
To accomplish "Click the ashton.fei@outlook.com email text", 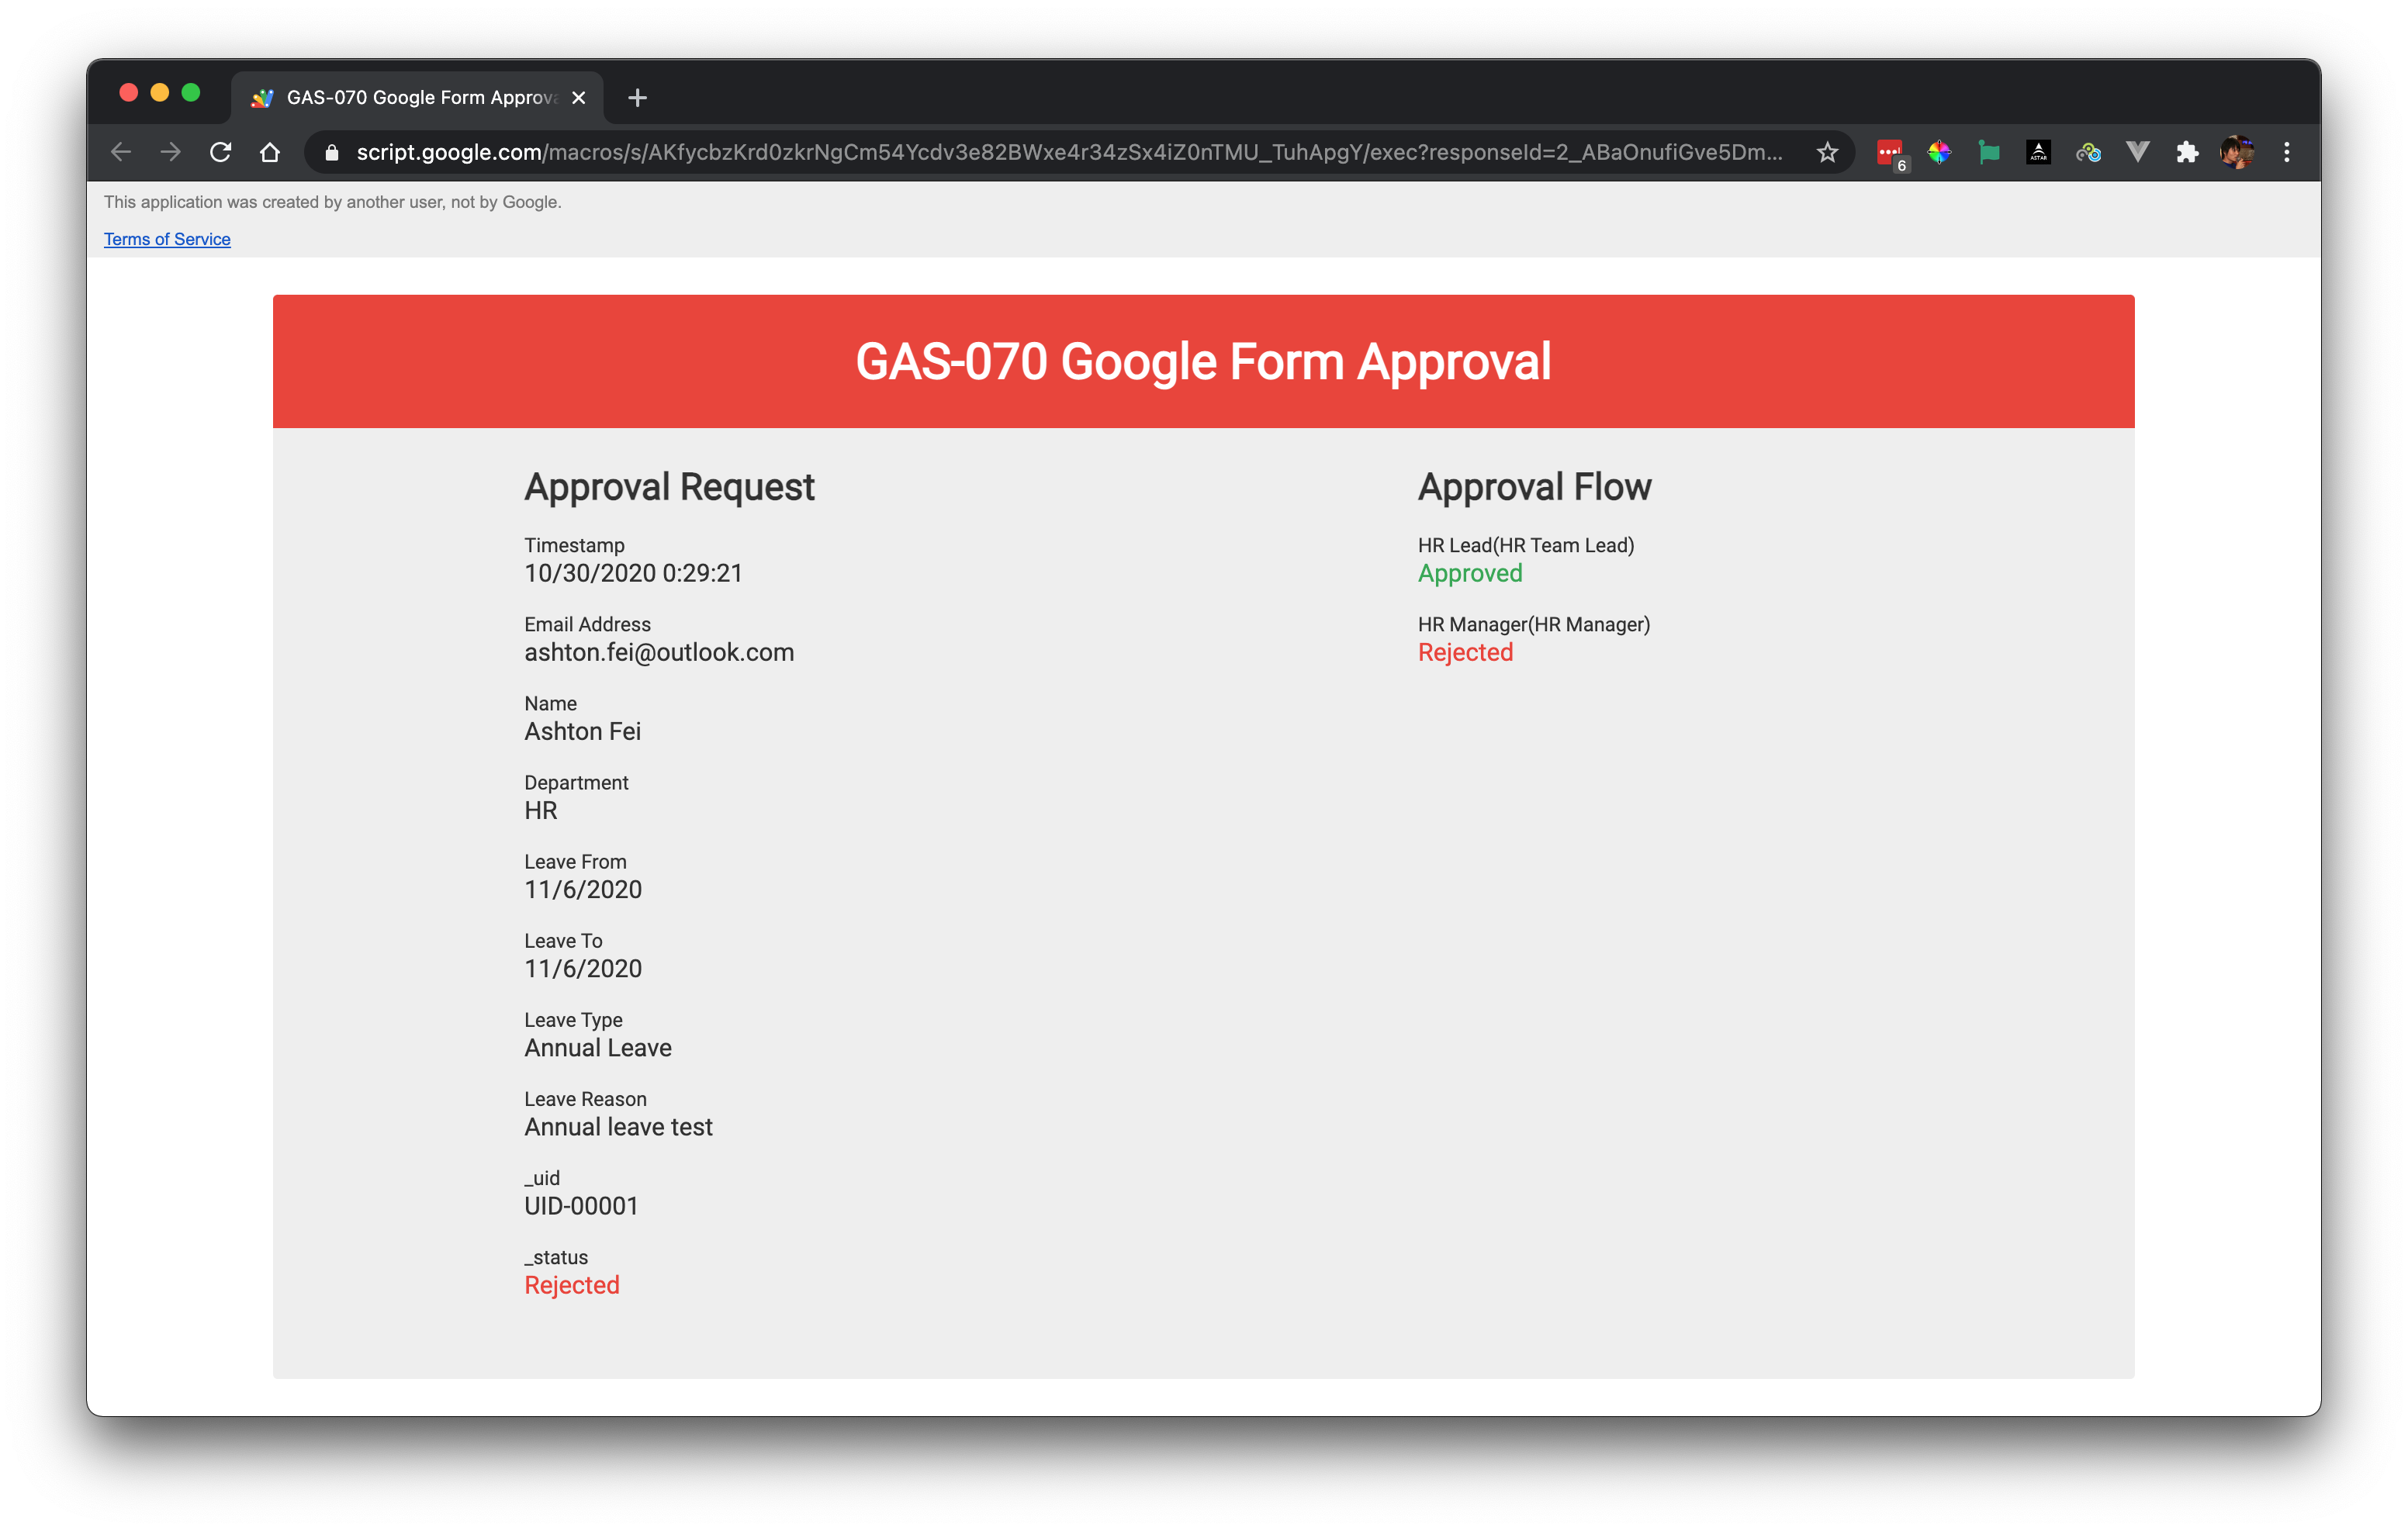I will (x=659, y=652).
